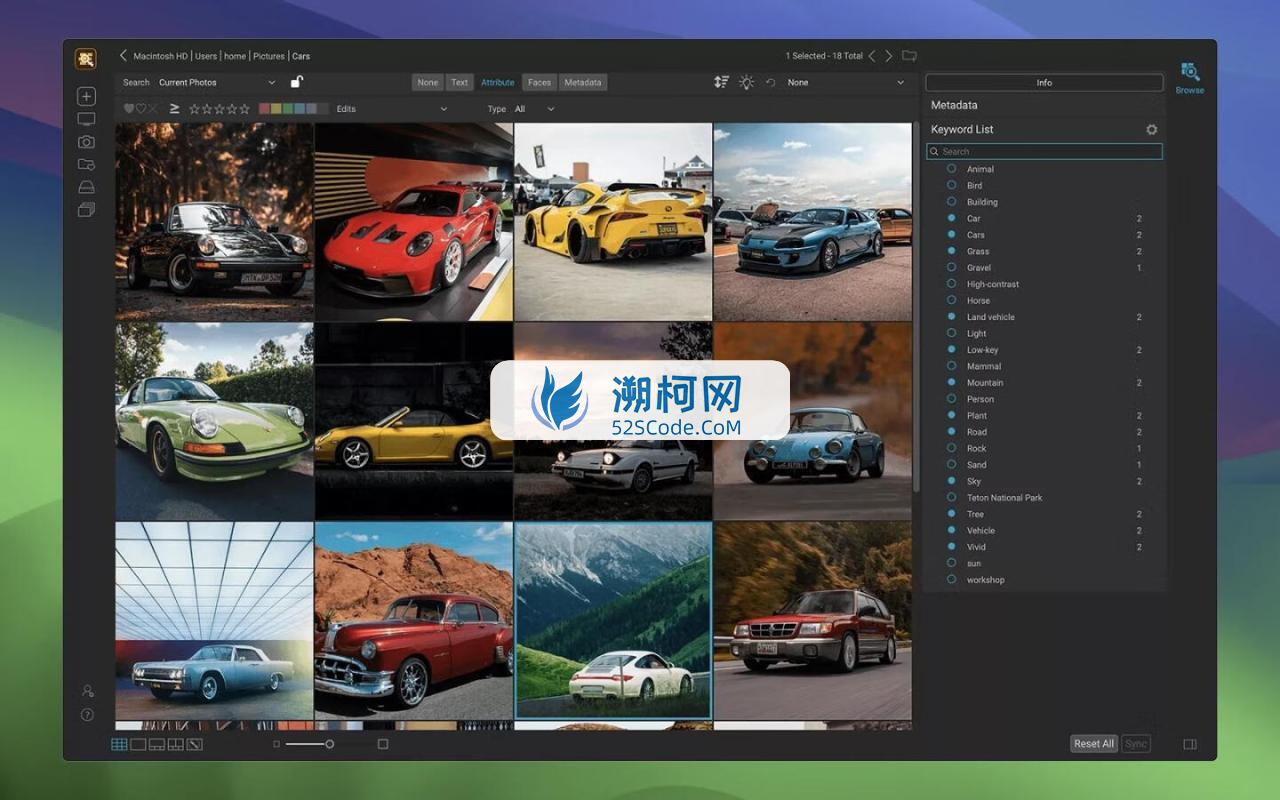This screenshot has width=1280, height=800.
Task: Toggle the Animal keyword circle
Action: coord(951,169)
